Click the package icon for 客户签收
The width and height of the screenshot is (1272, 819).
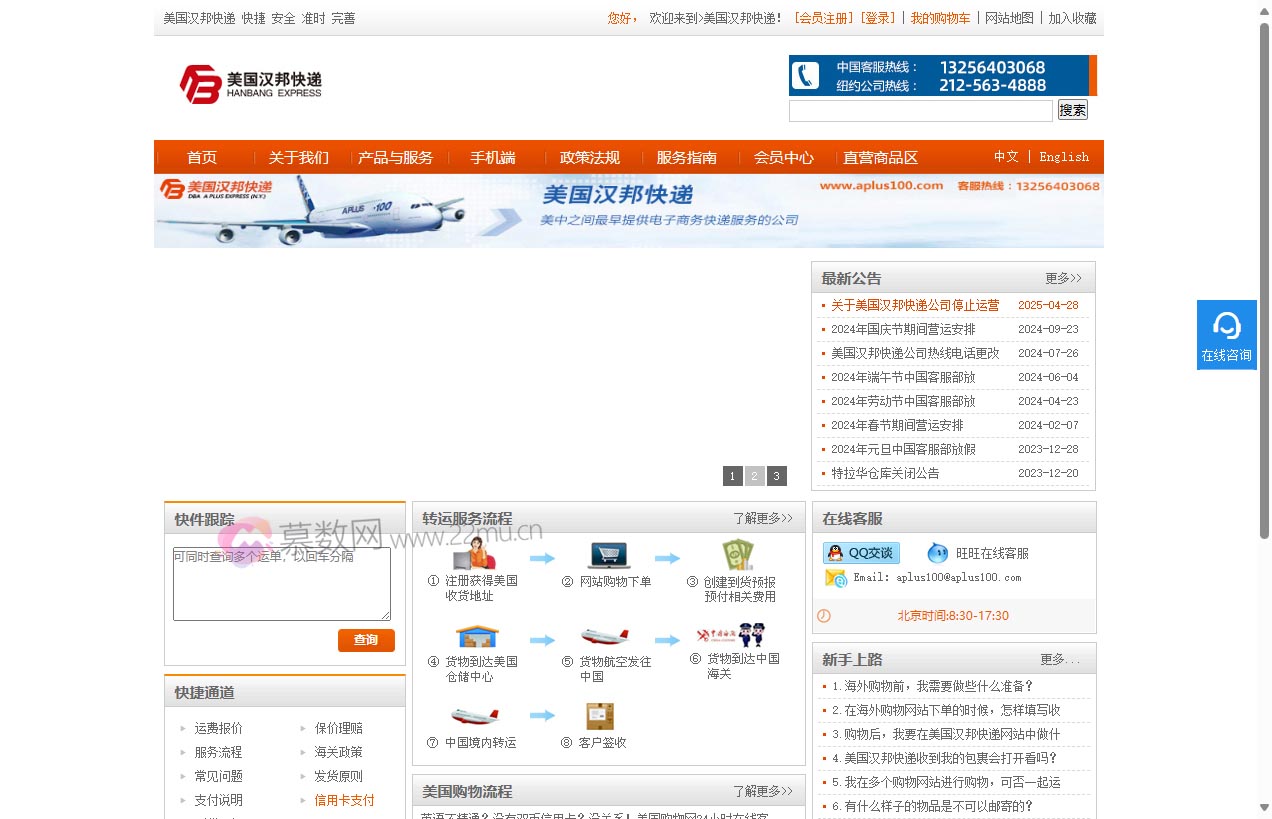click(x=600, y=717)
